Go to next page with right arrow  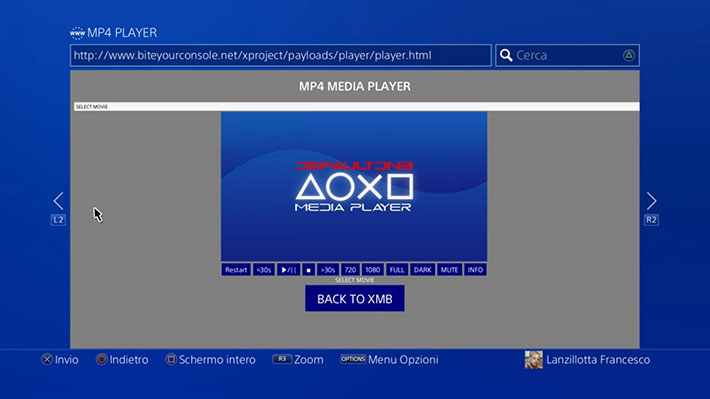651,201
